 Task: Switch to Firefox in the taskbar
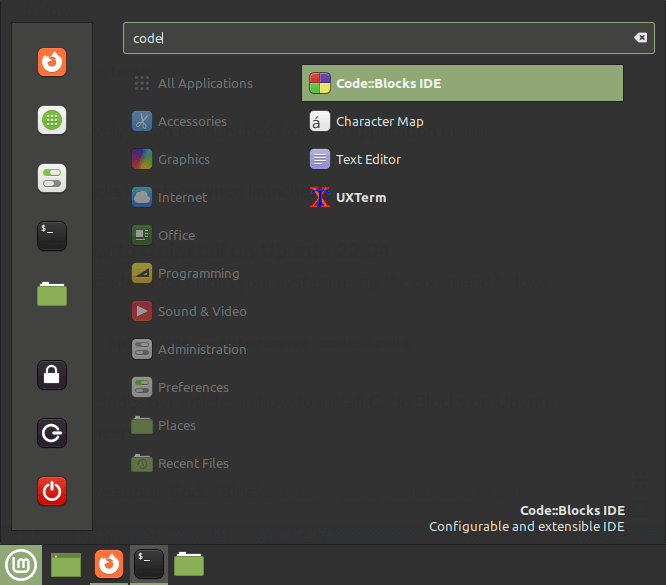pyautogui.click(x=109, y=565)
